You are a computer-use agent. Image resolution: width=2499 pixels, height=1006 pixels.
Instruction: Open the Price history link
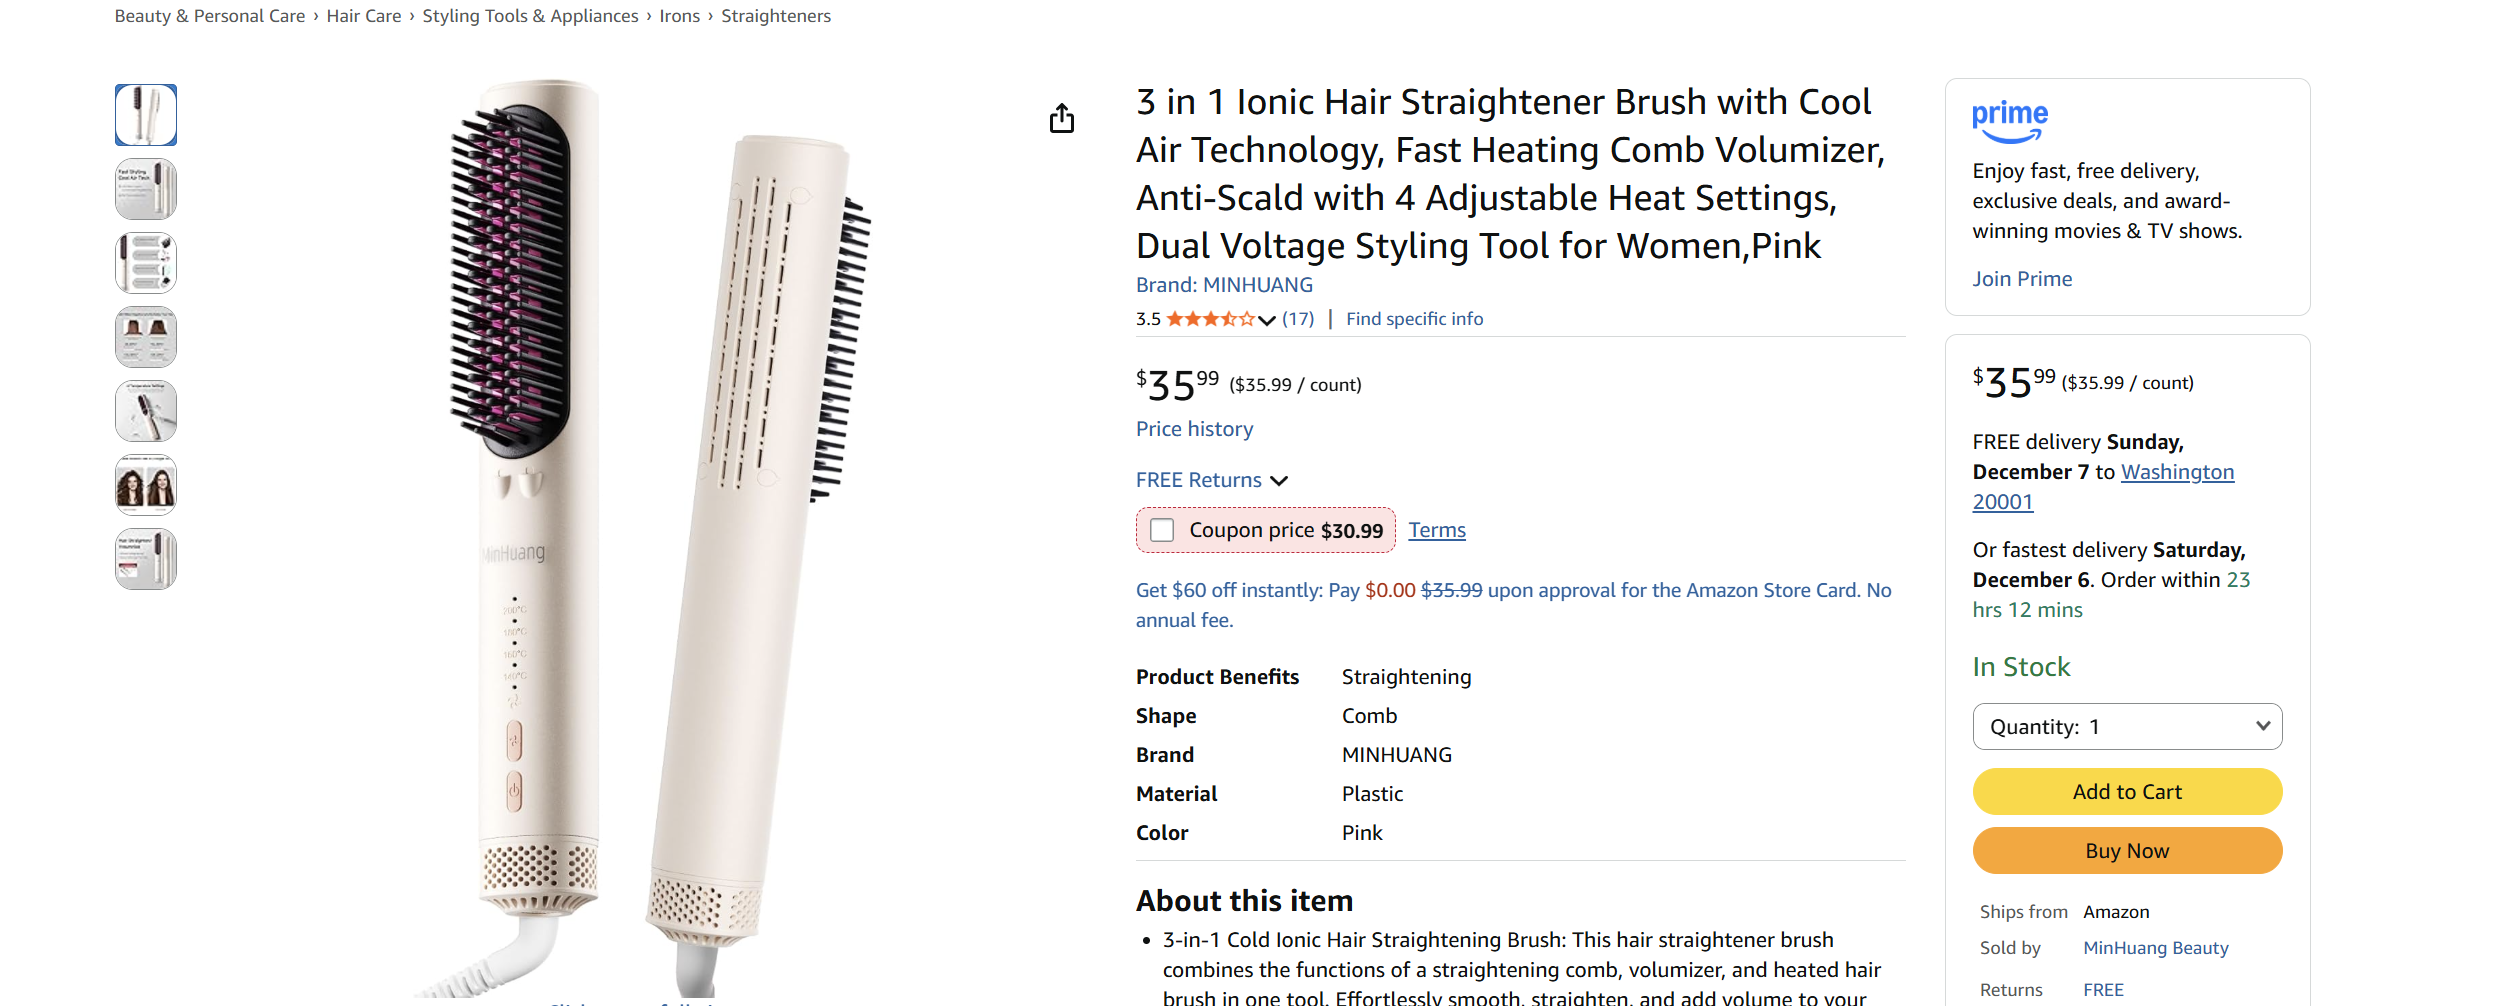(1193, 428)
